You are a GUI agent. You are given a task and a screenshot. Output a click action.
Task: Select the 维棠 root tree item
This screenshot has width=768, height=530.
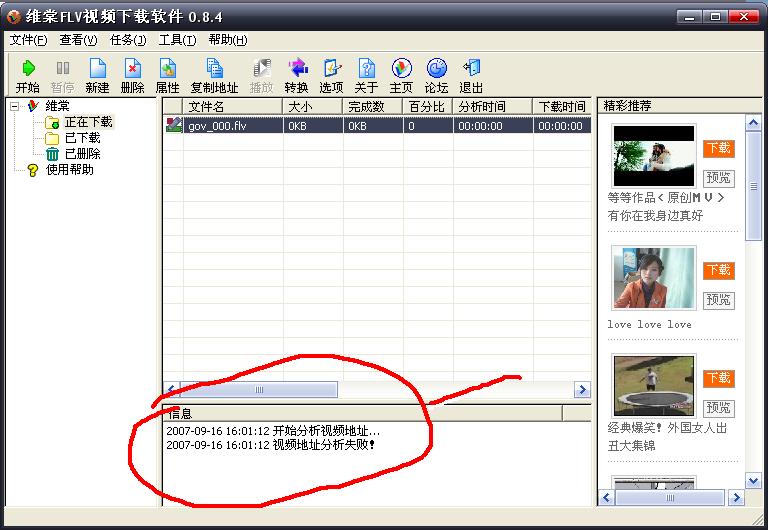(57, 106)
